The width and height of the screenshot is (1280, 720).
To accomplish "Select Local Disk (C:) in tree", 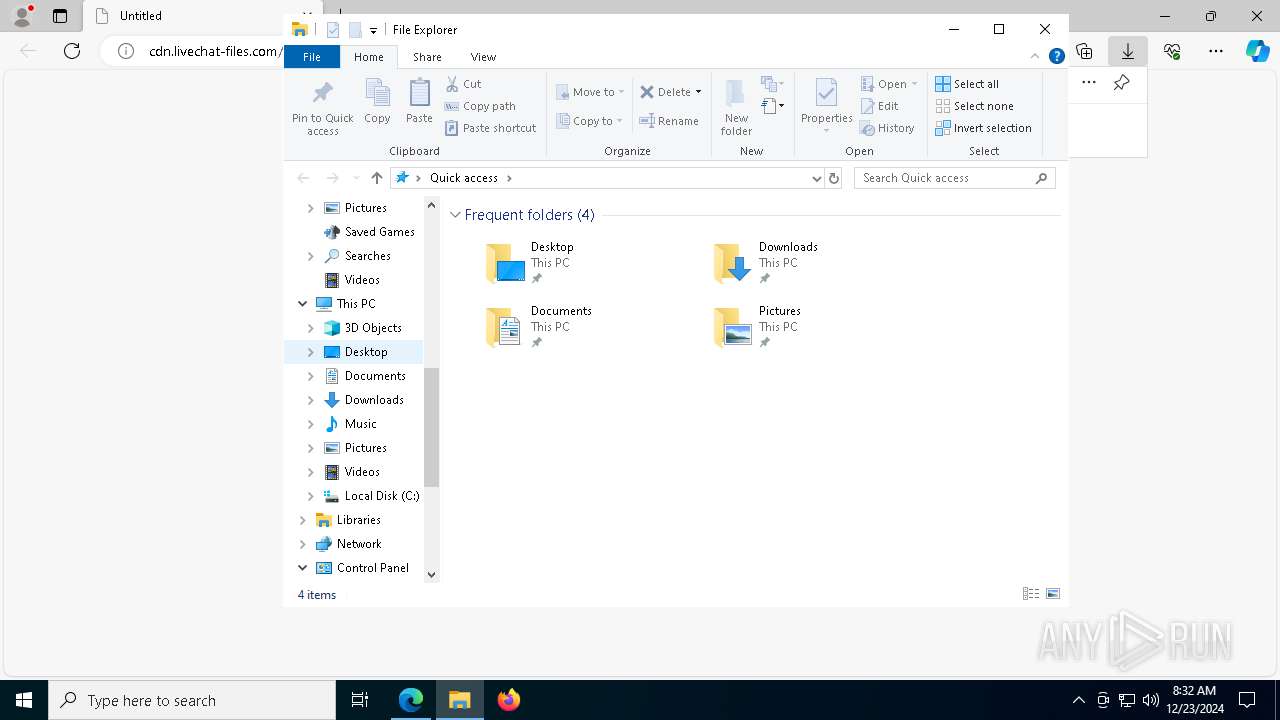I will coord(381,496).
